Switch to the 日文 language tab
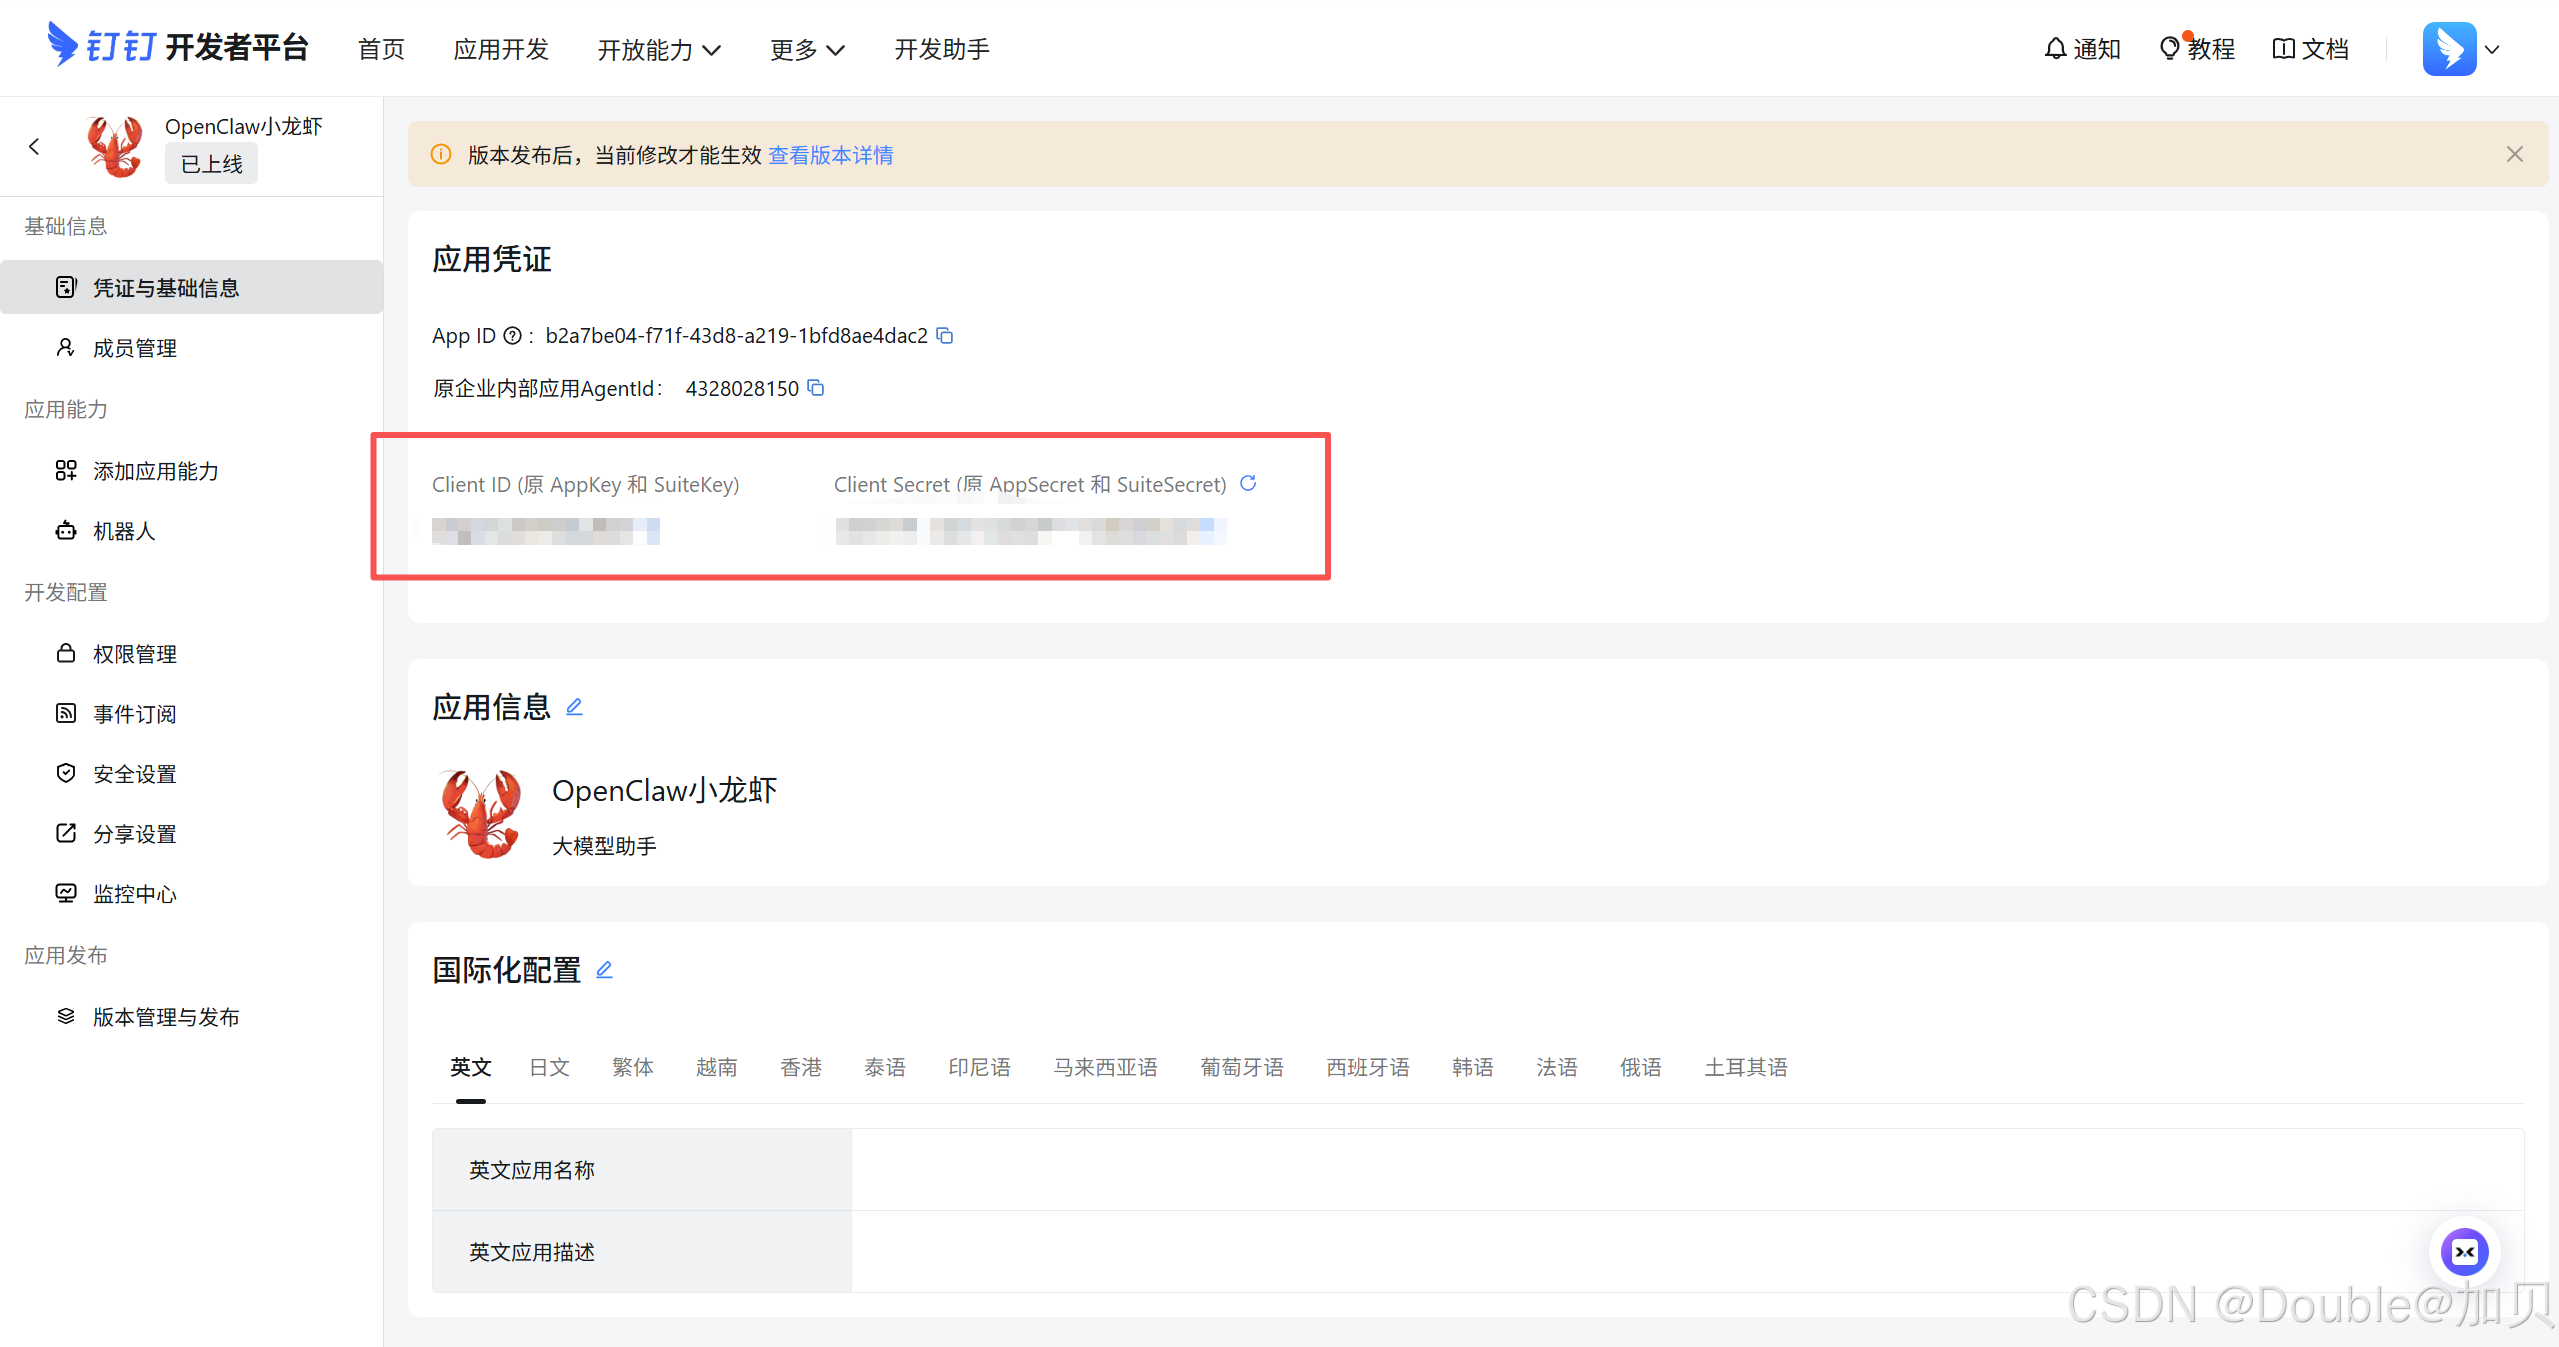 click(549, 1067)
